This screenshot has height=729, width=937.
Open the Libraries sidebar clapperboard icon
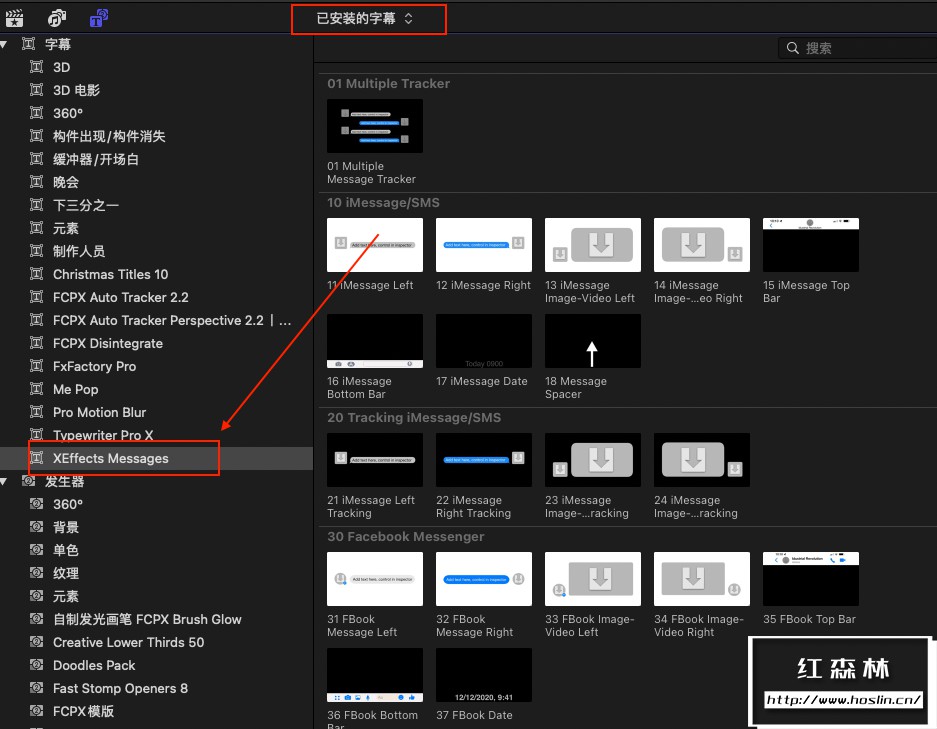[x=14, y=18]
